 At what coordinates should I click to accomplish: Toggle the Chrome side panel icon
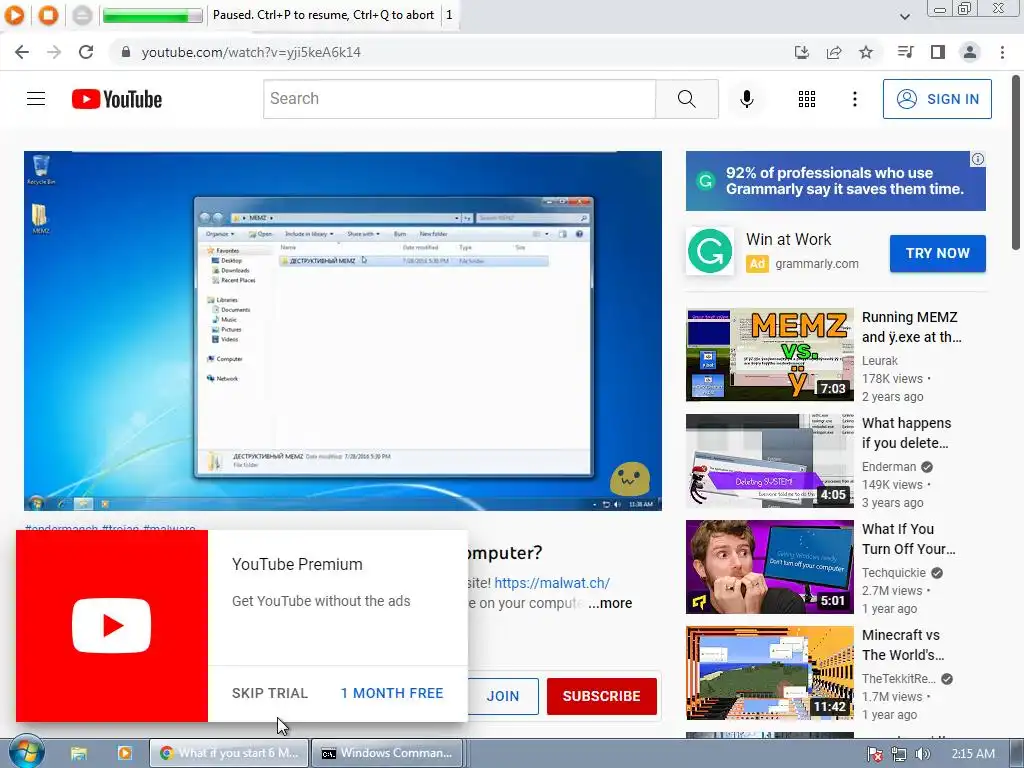tap(938, 52)
